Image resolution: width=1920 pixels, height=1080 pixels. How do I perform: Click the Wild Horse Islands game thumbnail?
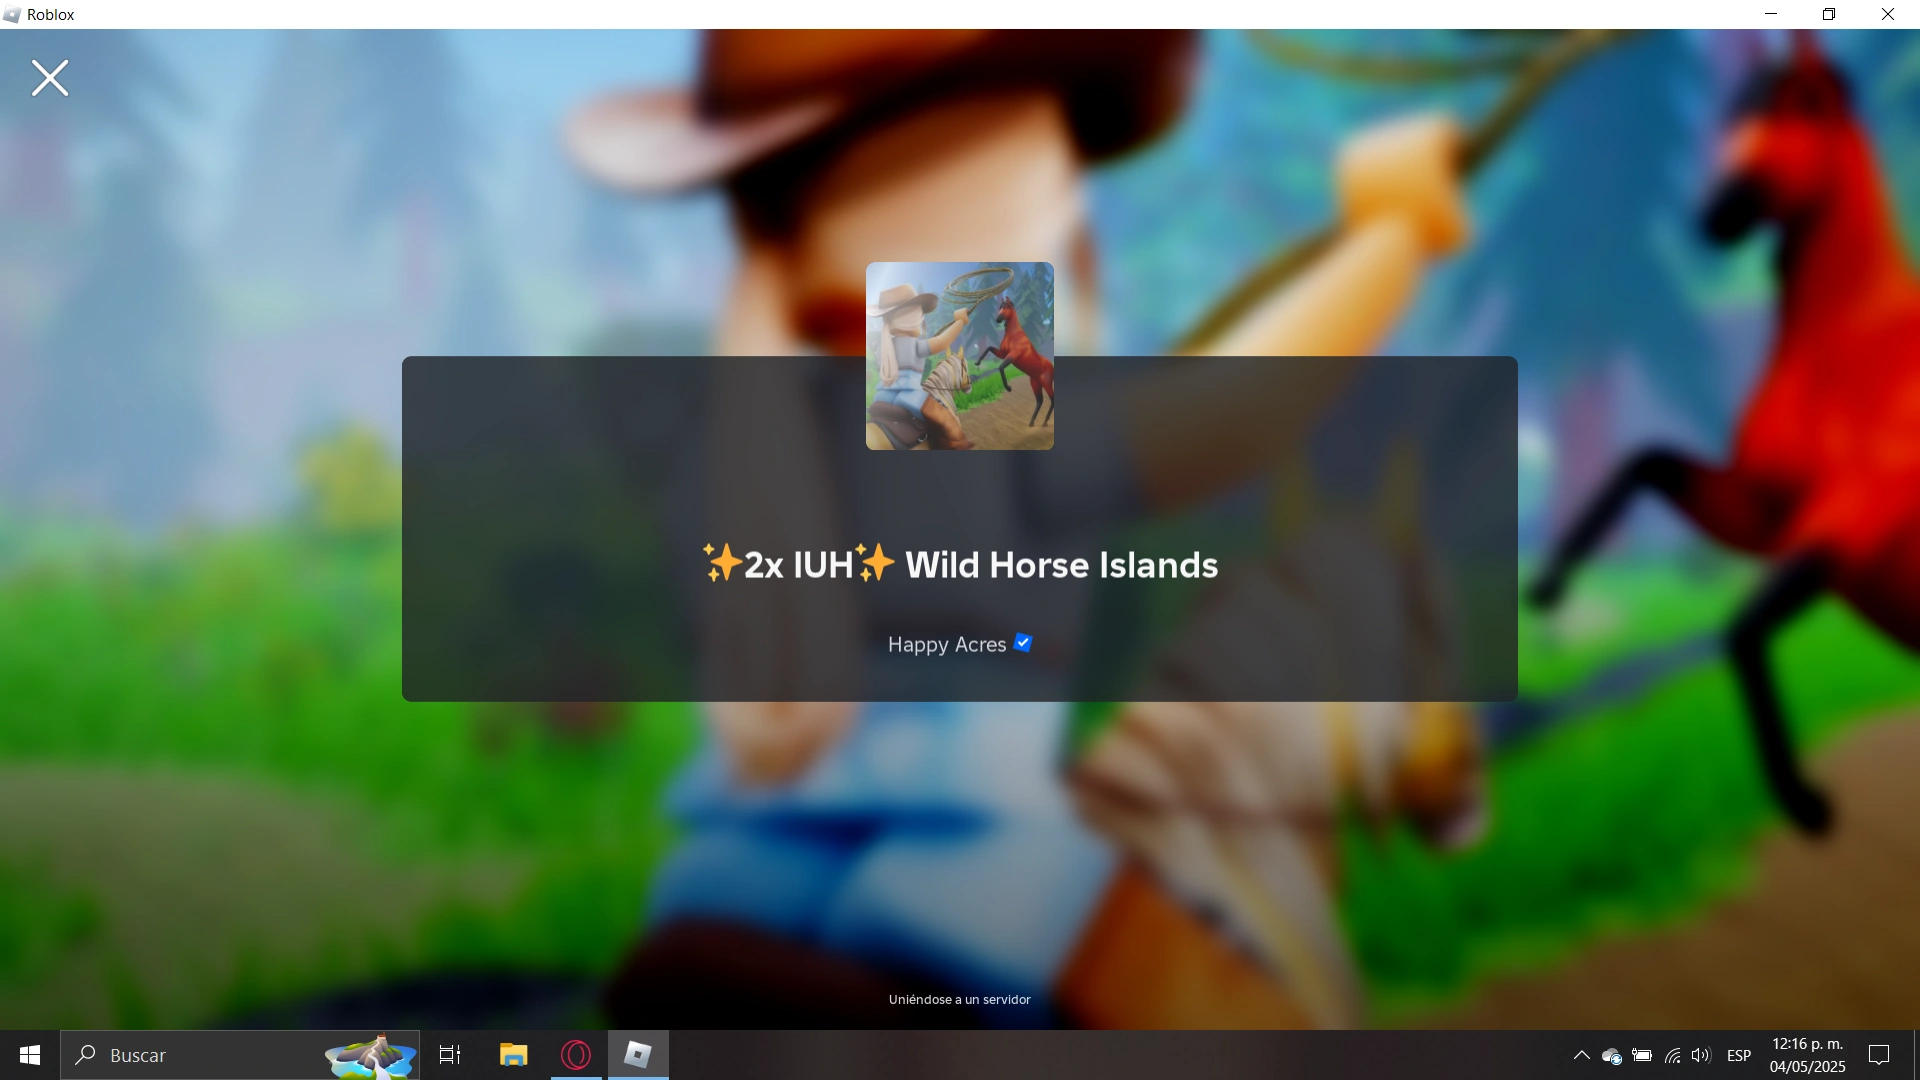[x=959, y=356]
